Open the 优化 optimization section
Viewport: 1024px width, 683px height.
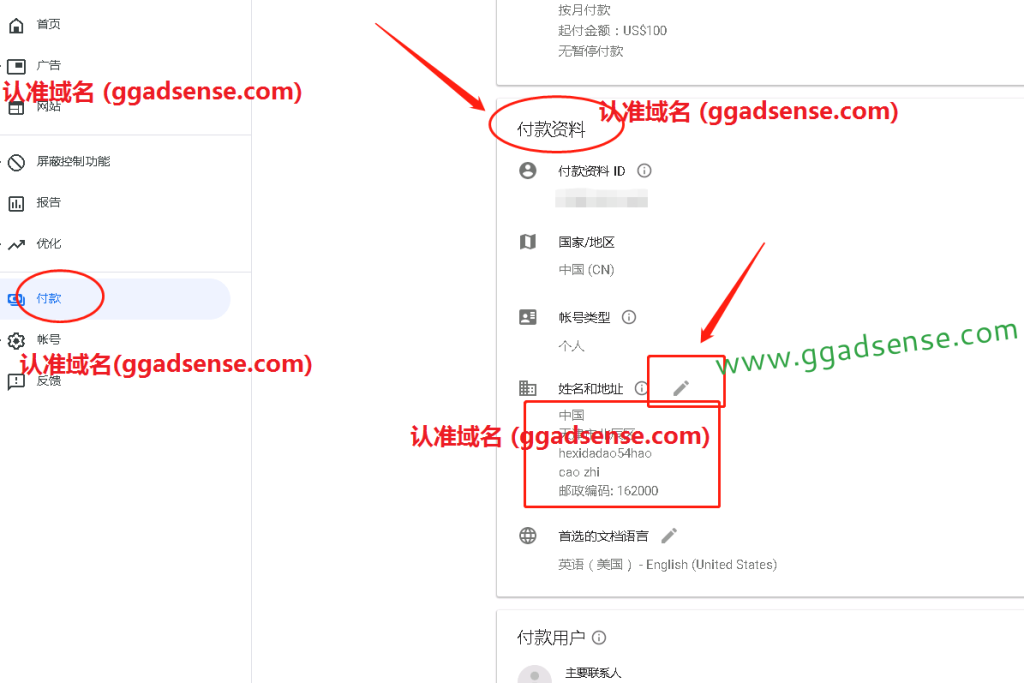pos(48,244)
